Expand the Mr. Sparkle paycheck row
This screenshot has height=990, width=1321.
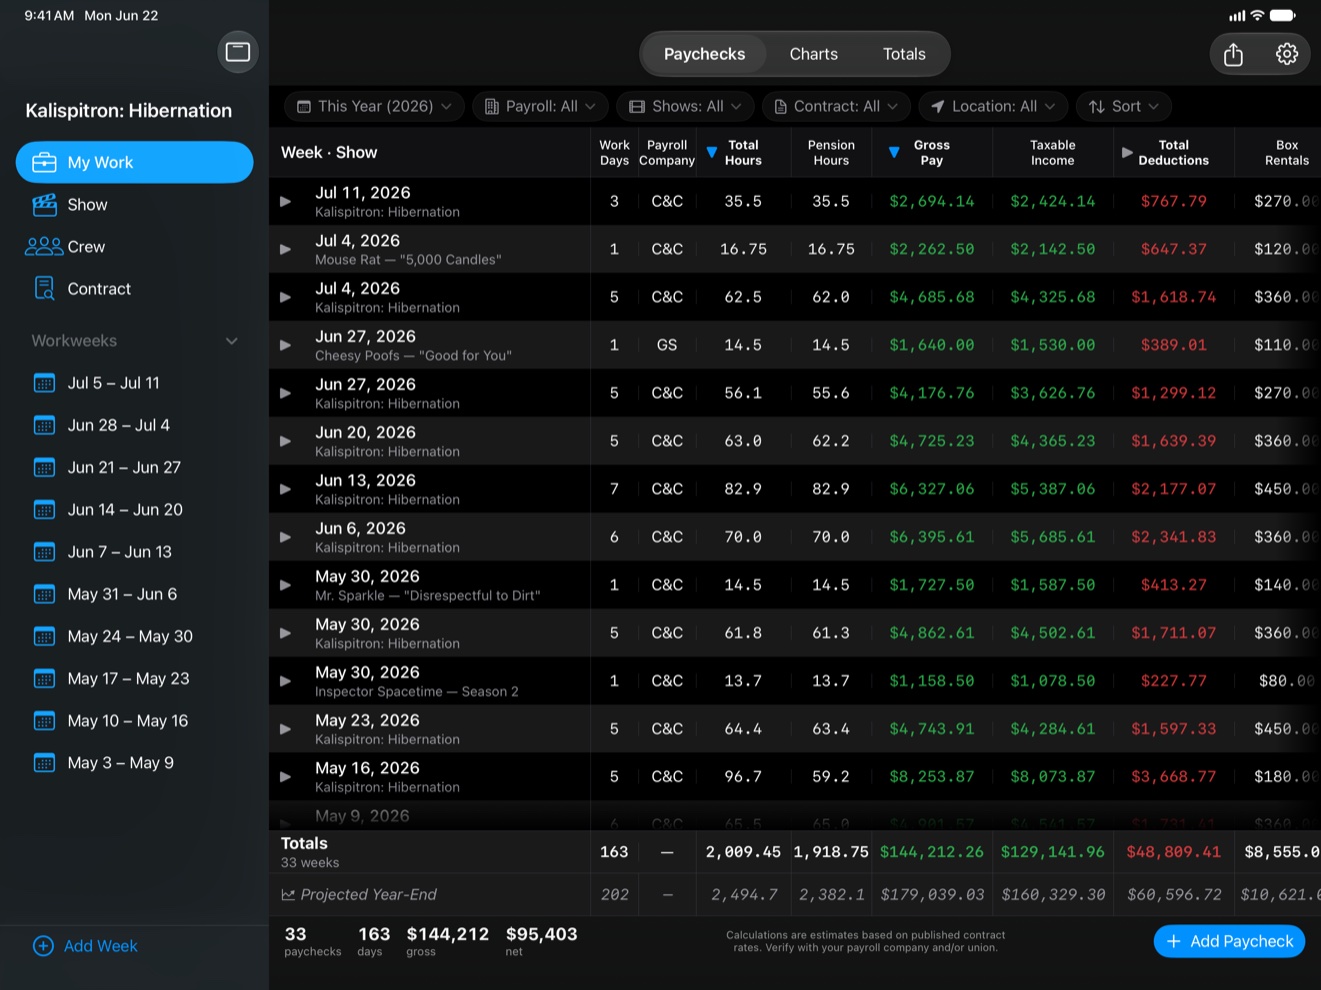285,585
